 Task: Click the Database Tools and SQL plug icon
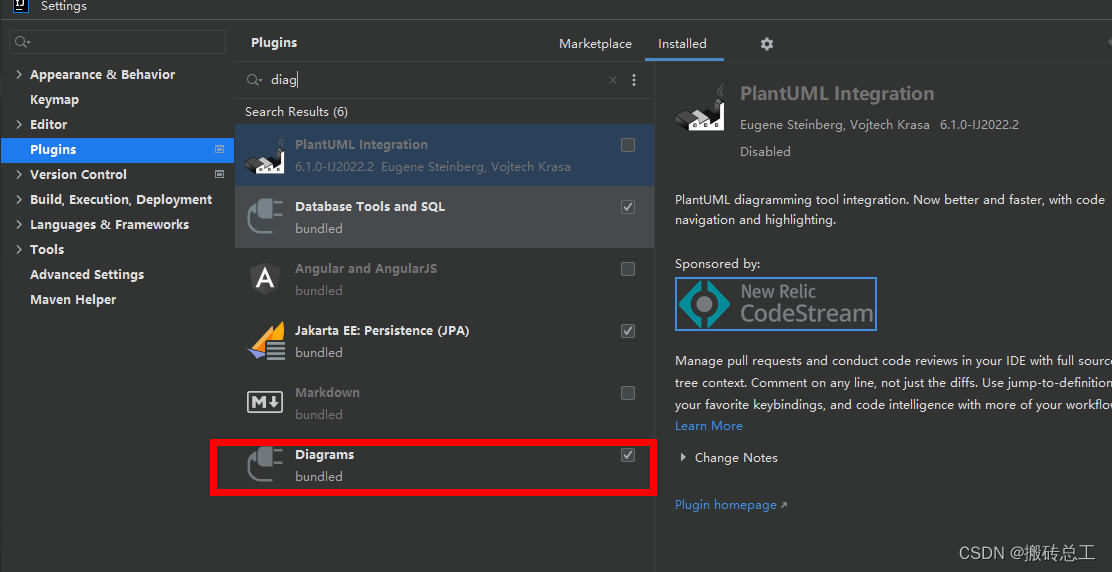pyautogui.click(x=265, y=217)
